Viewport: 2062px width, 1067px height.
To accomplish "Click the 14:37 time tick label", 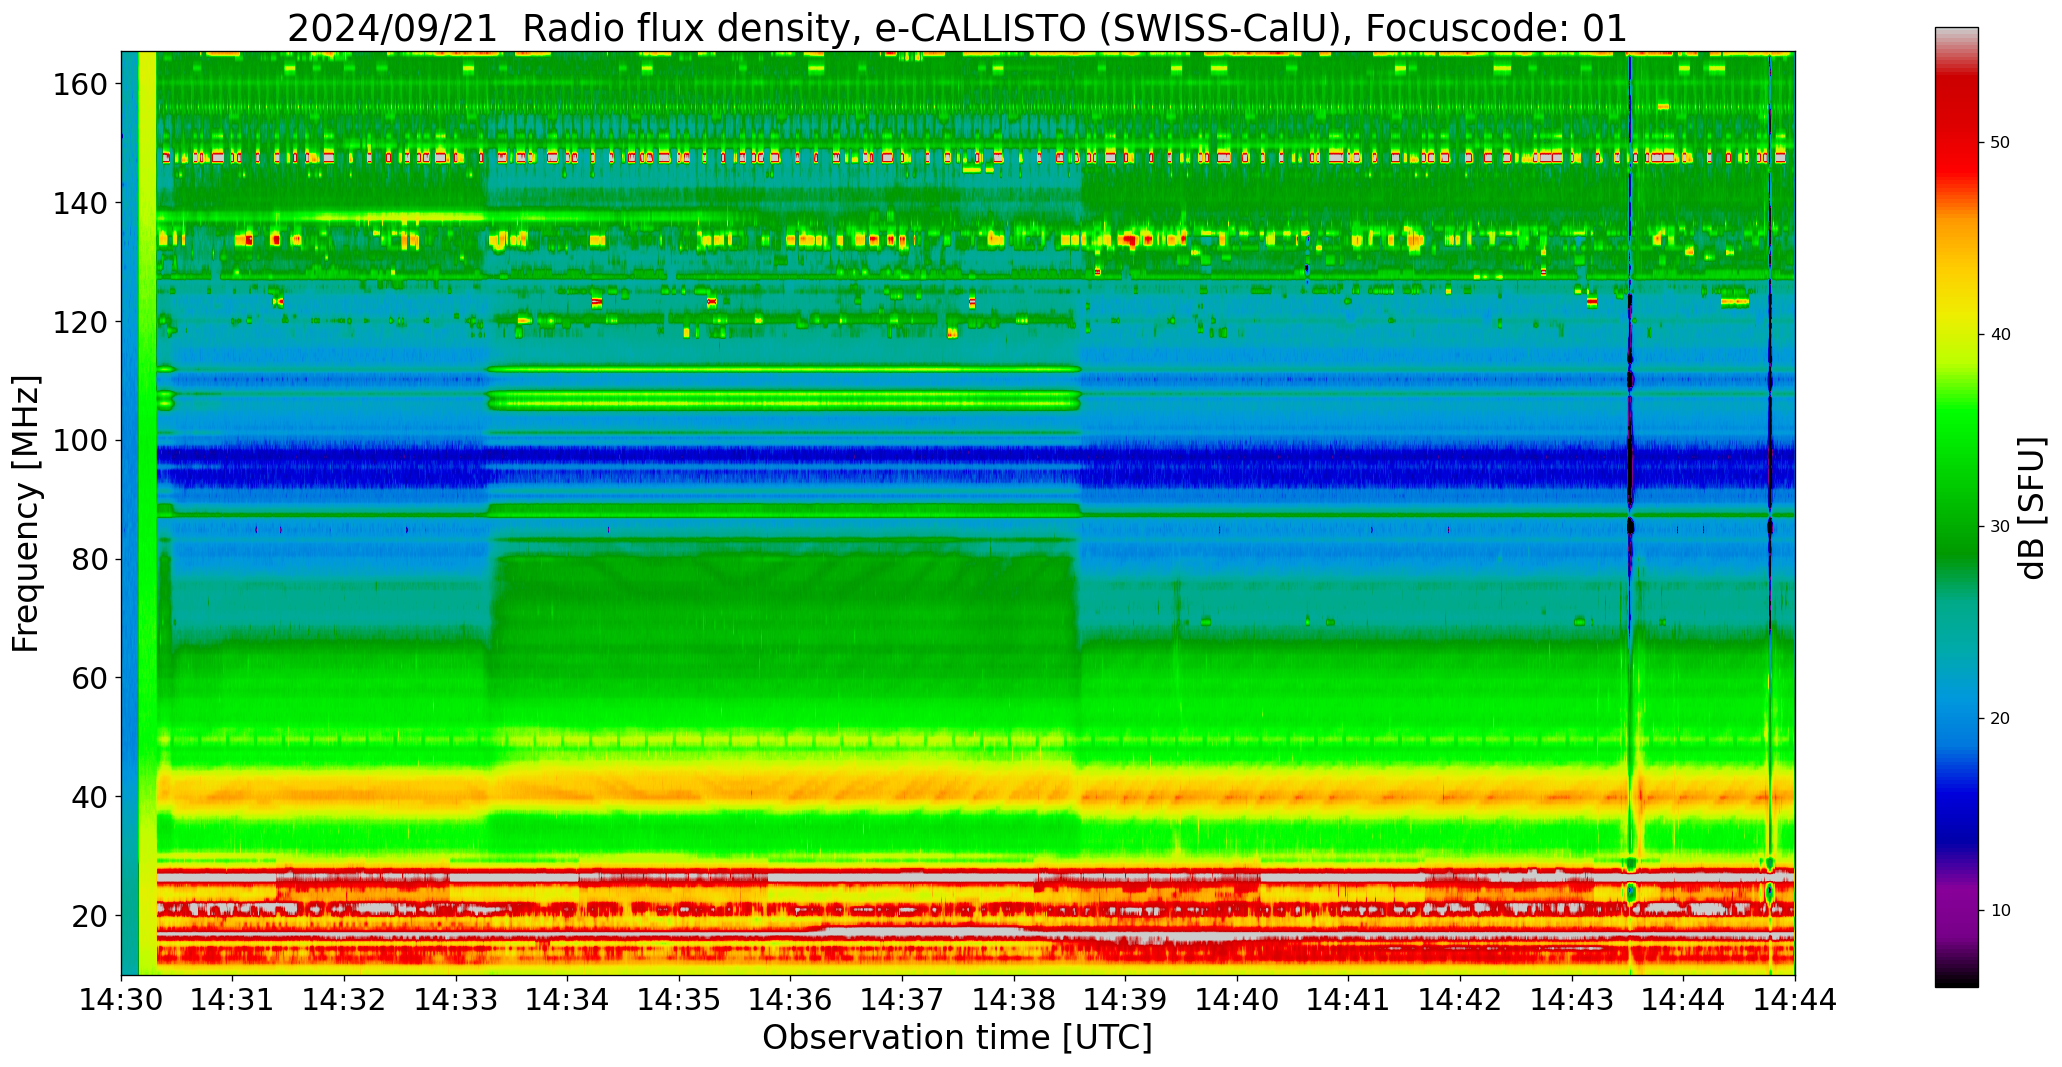I will [x=903, y=999].
